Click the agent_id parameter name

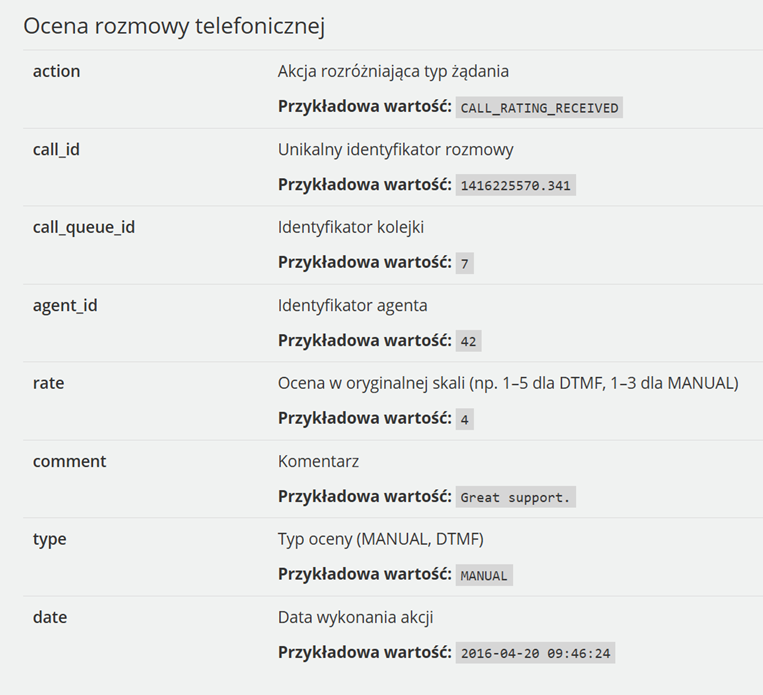click(65, 306)
